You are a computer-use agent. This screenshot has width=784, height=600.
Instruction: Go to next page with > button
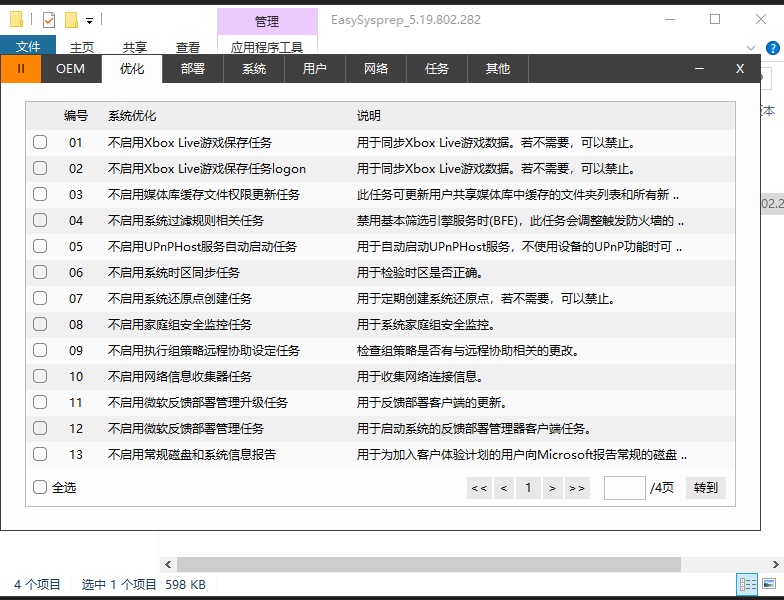coord(551,488)
